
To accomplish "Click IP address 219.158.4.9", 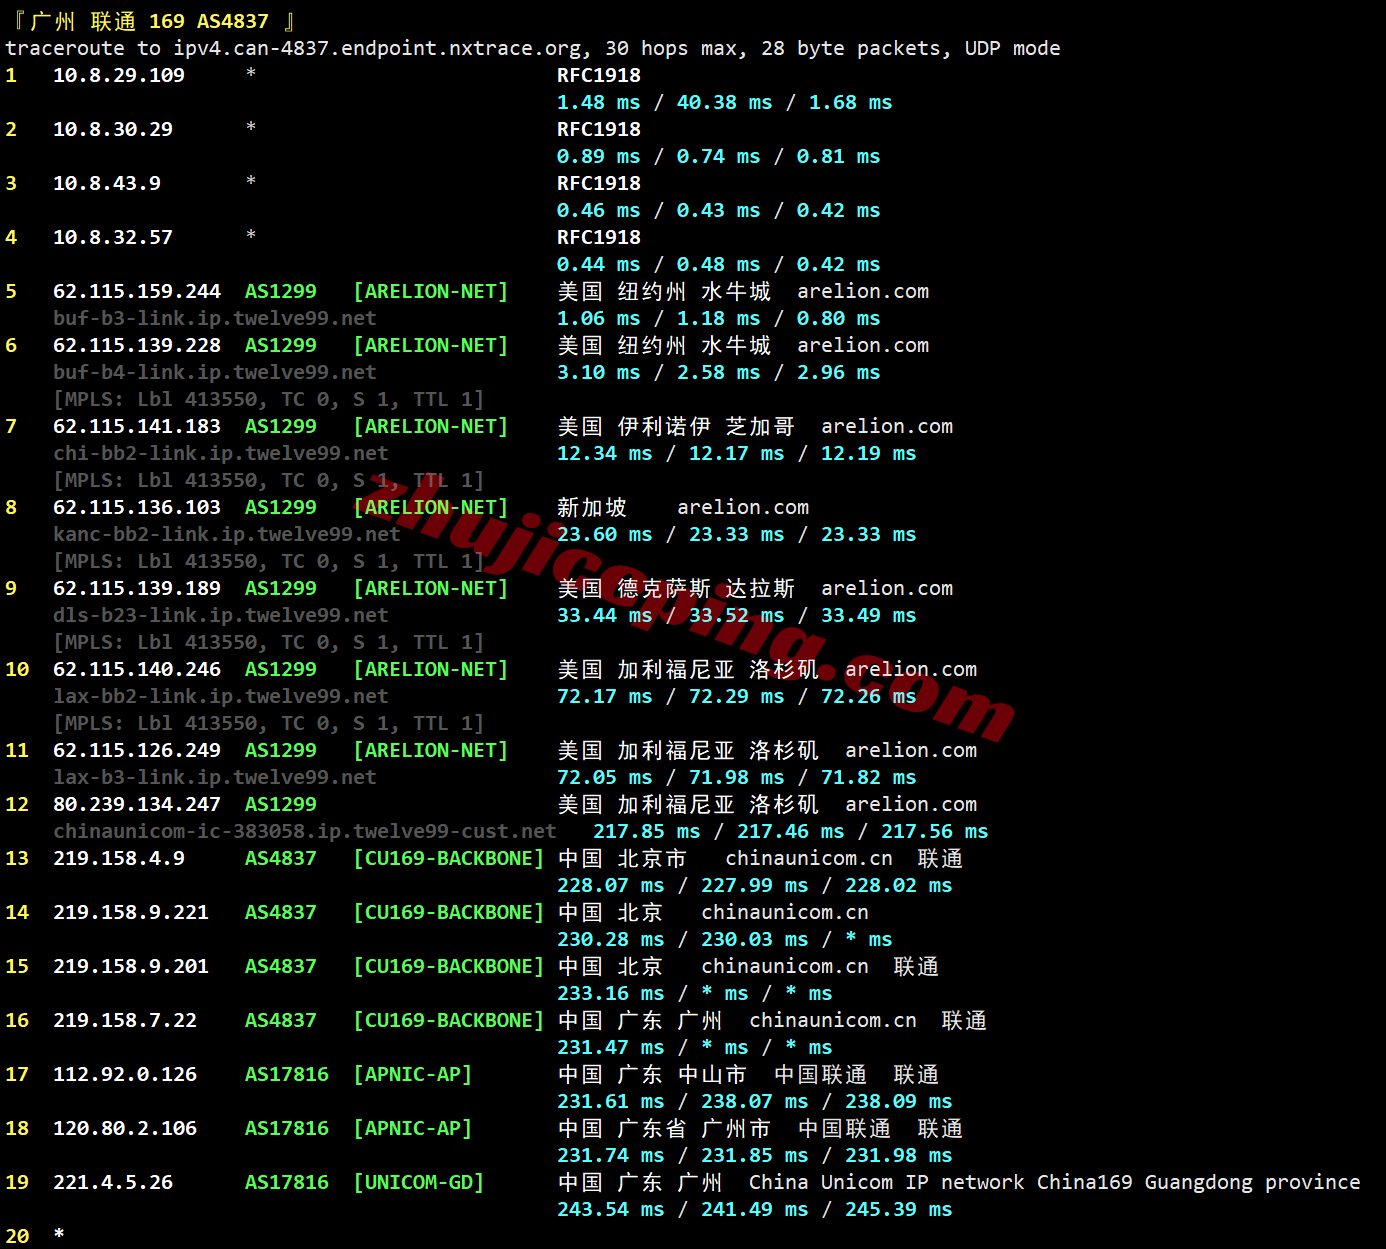I will coord(119,858).
